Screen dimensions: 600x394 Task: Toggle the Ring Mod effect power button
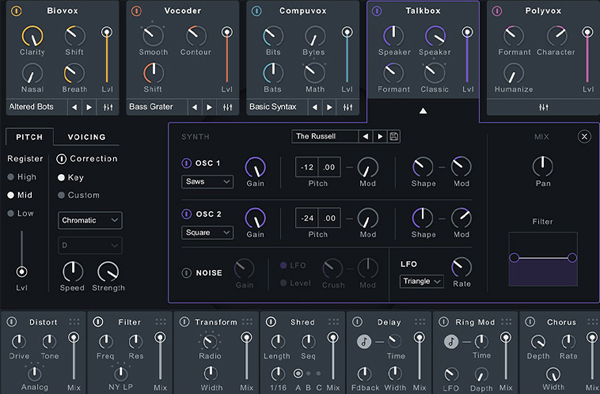tap(444, 322)
